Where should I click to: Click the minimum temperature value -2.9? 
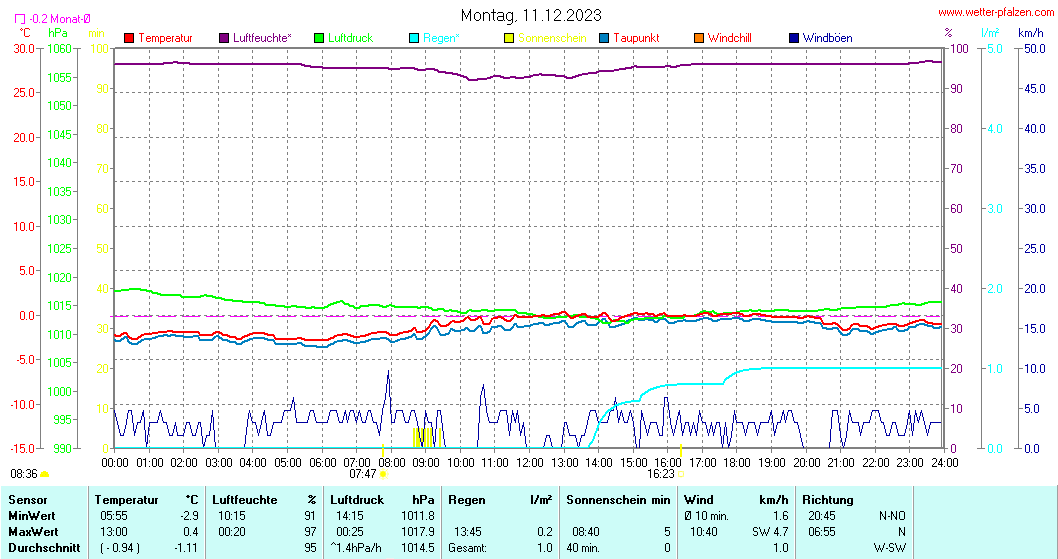pyautogui.click(x=188, y=516)
